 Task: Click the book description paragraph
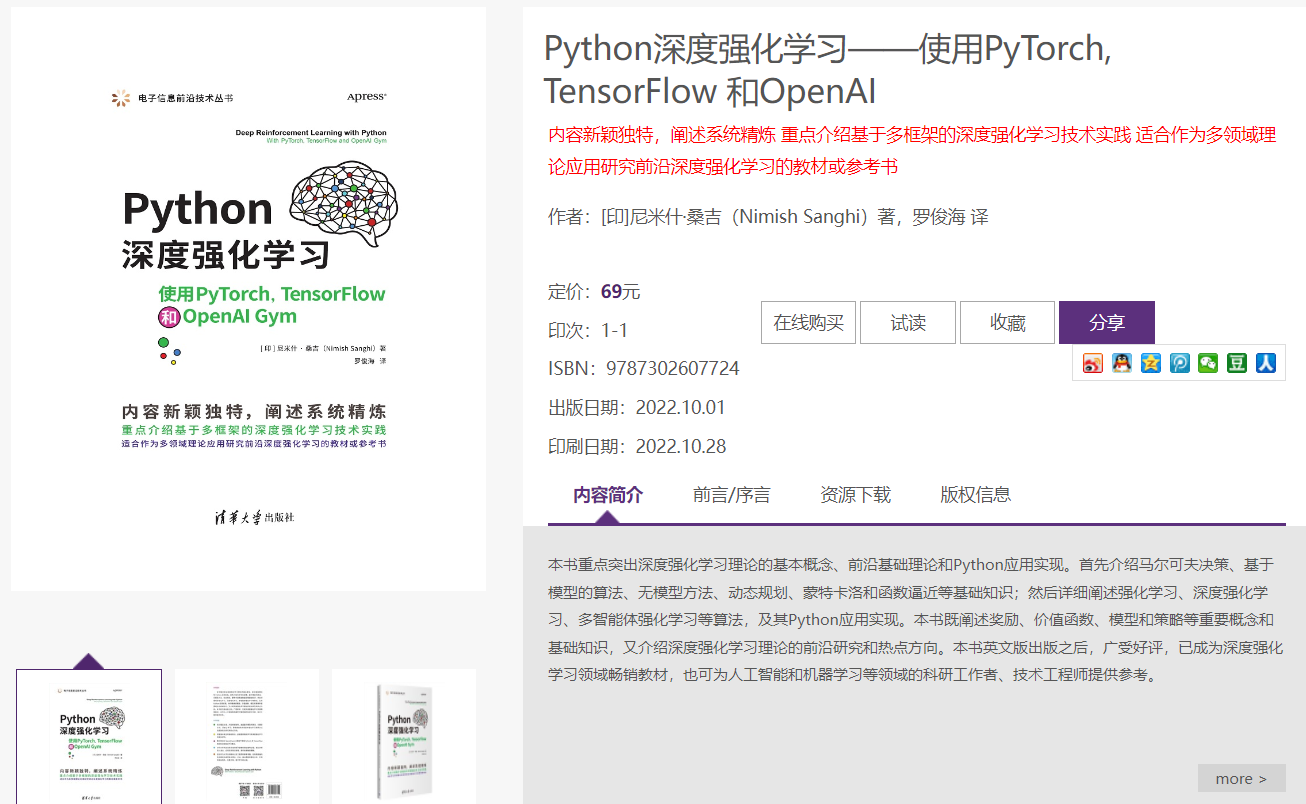click(x=915, y=619)
